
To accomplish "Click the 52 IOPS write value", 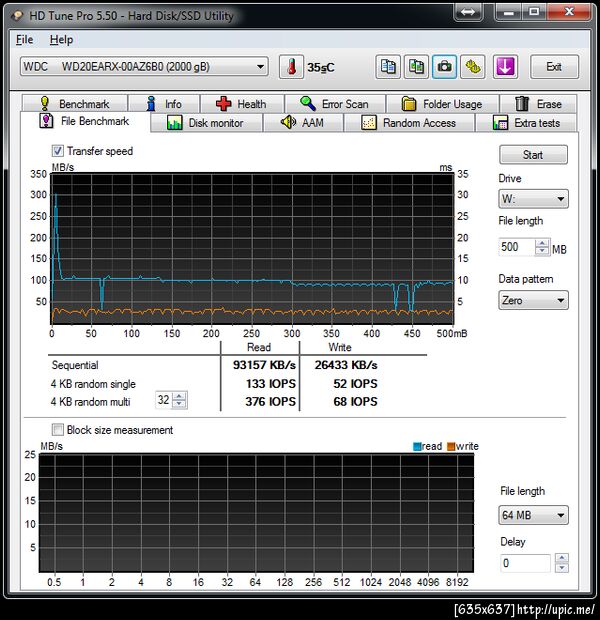I will point(355,384).
